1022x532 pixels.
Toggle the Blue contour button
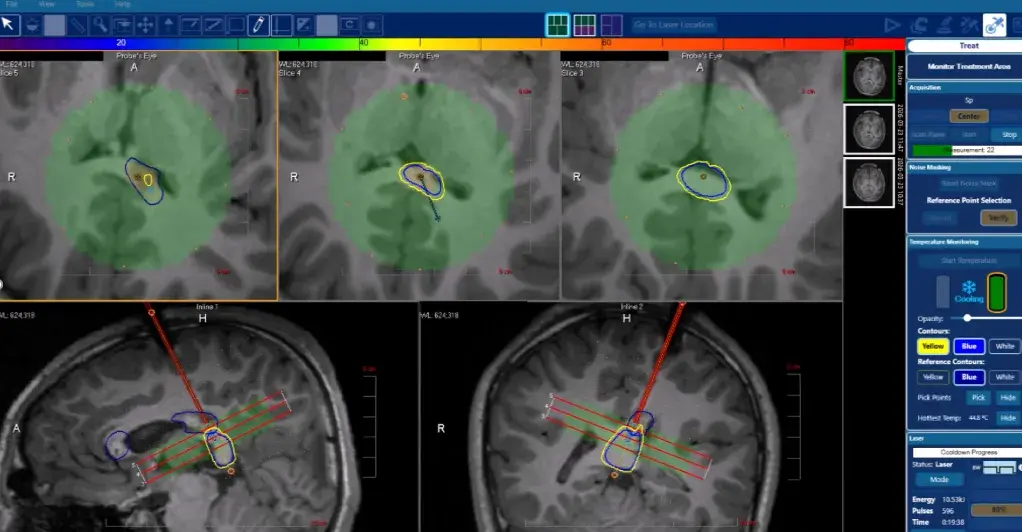969,346
